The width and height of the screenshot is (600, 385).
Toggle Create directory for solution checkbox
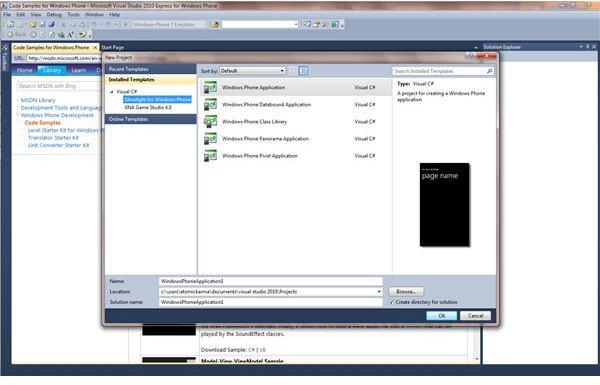[392, 302]
